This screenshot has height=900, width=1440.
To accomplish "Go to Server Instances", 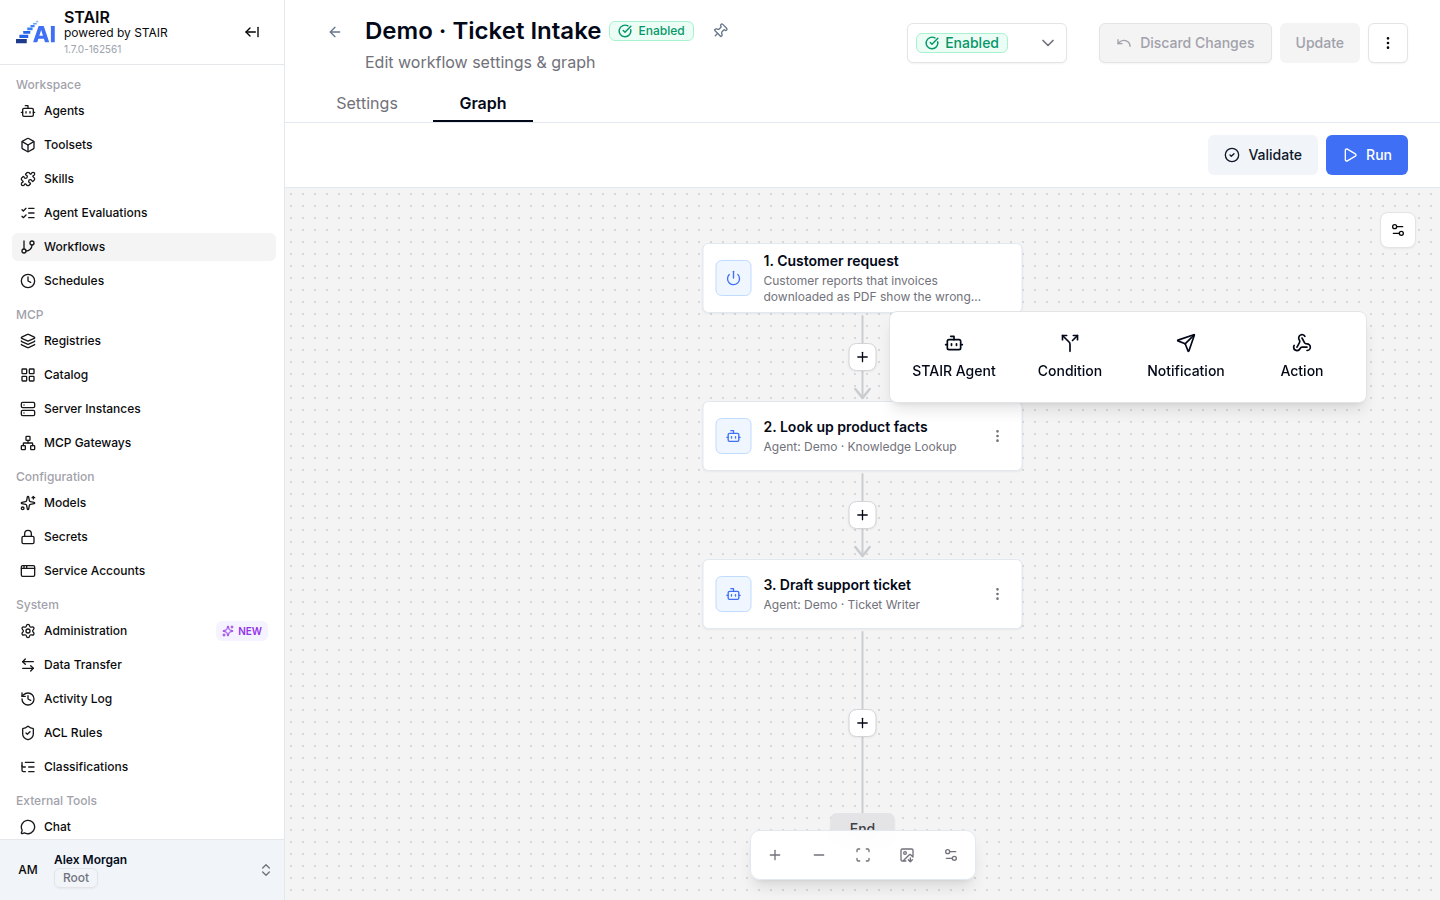I will (144, 409).
